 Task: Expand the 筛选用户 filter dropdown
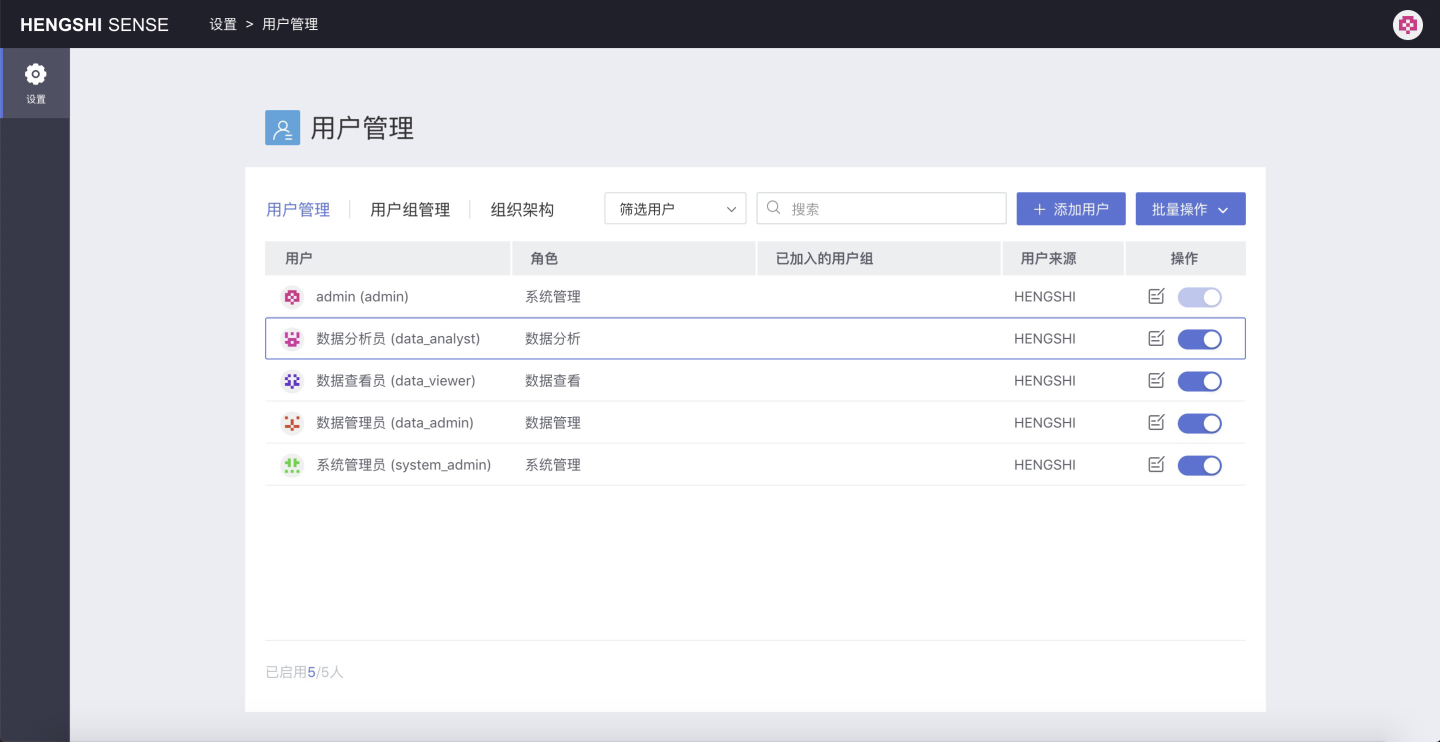pos(675,209)
